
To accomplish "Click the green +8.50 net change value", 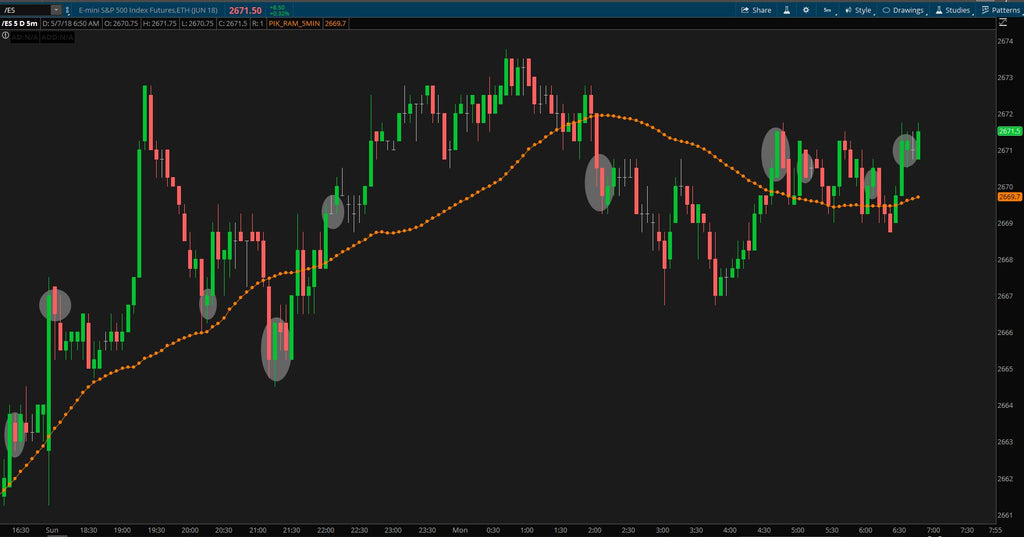I will [x=278, y=8].
